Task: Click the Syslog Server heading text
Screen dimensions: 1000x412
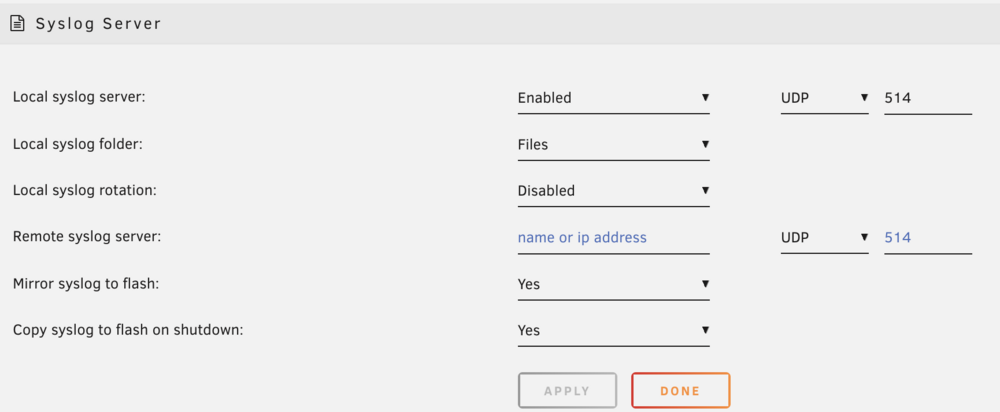Action: 98,24
